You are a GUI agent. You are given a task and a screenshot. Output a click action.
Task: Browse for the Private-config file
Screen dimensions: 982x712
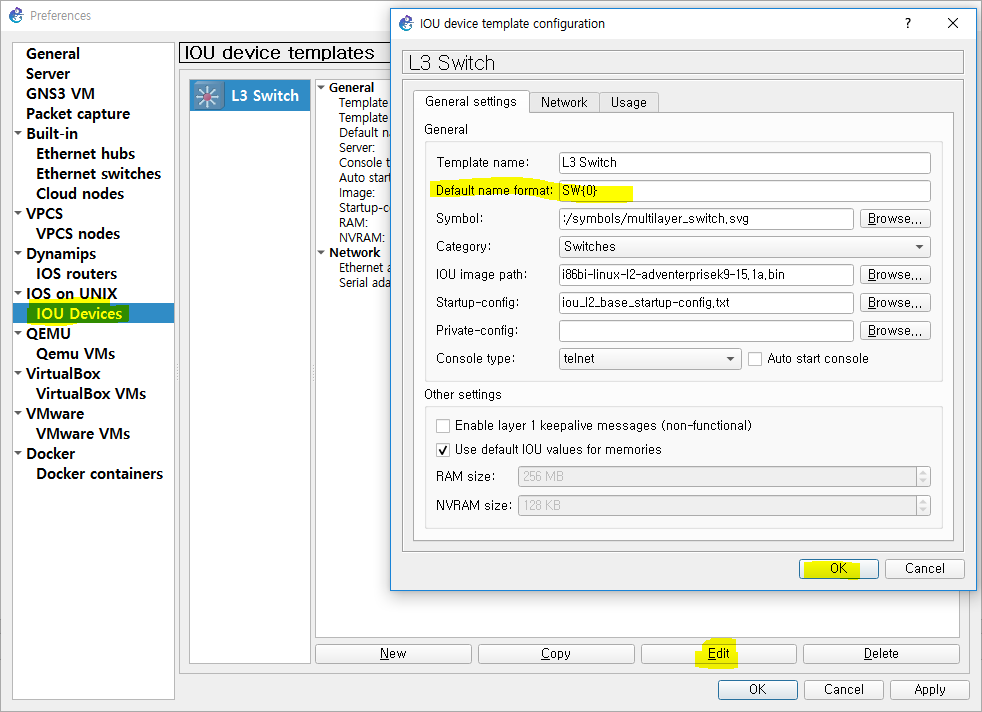point(895,331)
